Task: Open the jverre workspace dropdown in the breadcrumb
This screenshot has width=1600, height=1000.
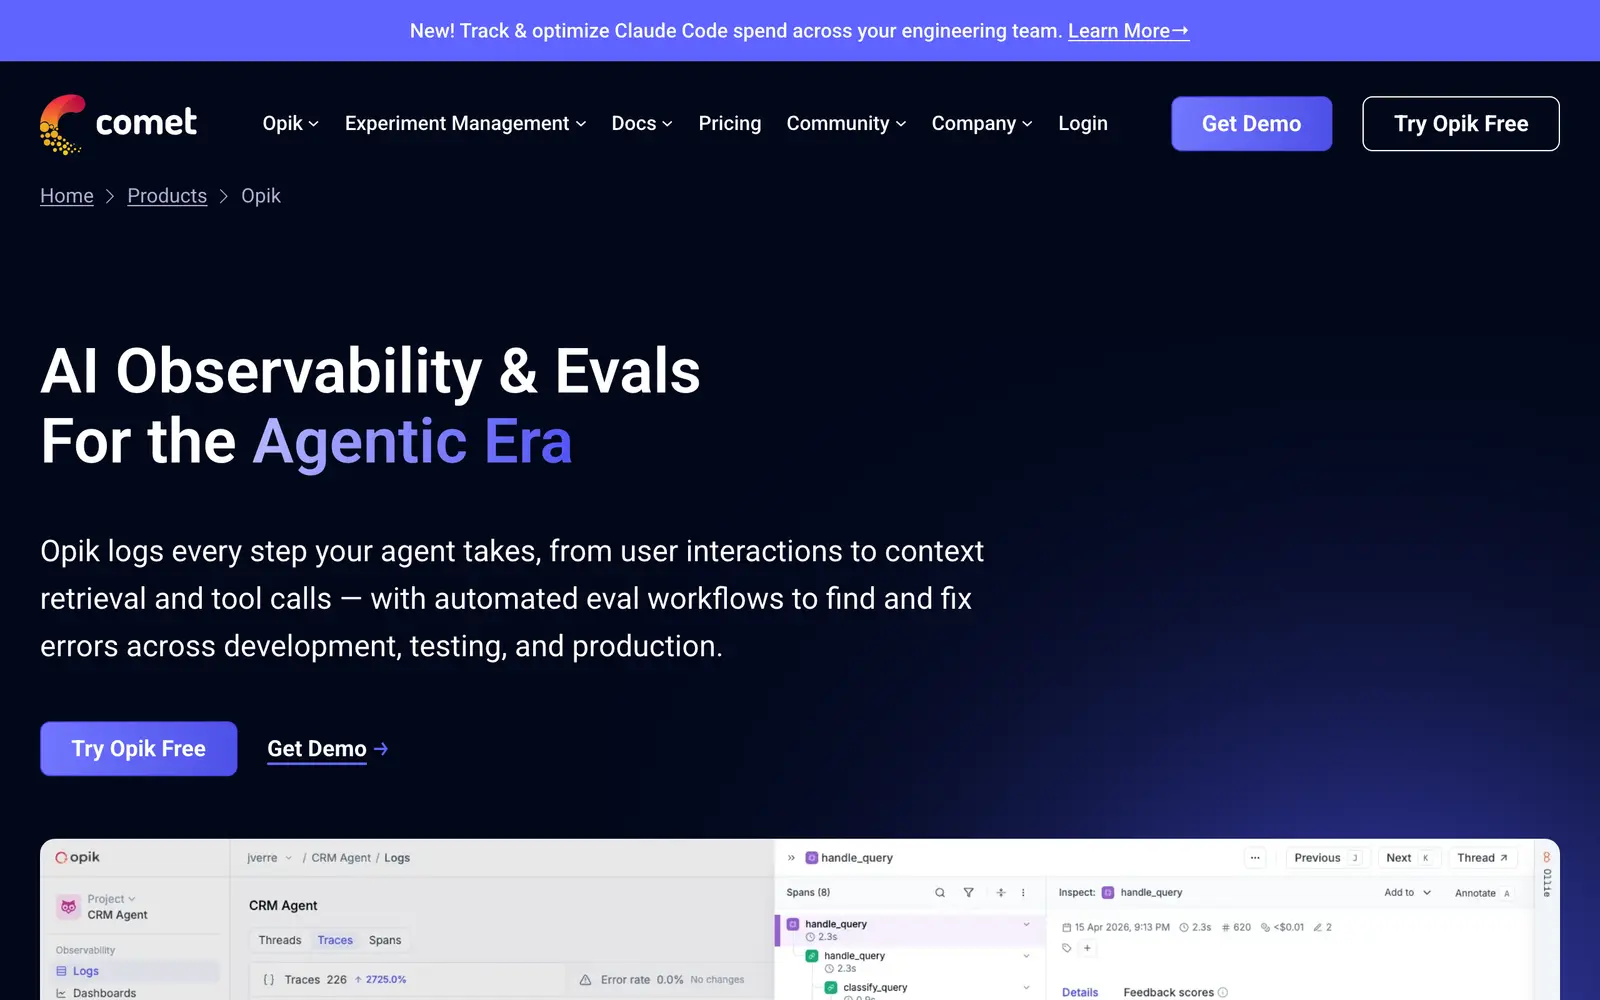Action: coord(270,858)
